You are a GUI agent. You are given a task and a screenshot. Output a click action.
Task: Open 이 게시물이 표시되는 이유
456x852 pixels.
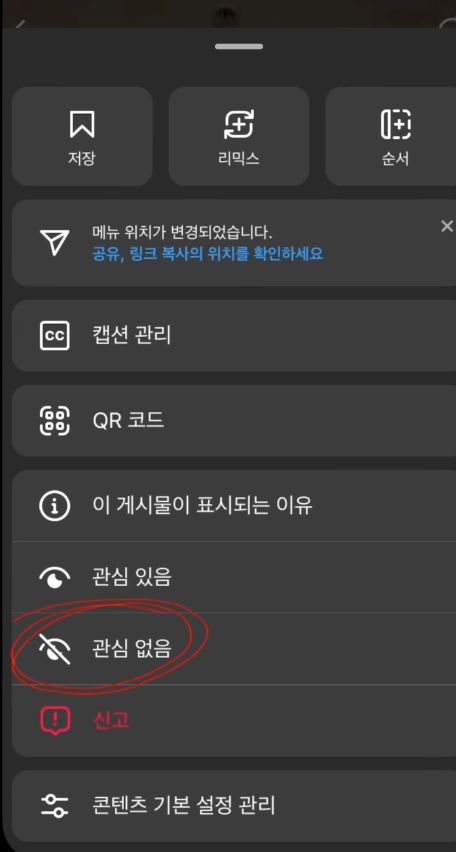click(x=234, y=506)
